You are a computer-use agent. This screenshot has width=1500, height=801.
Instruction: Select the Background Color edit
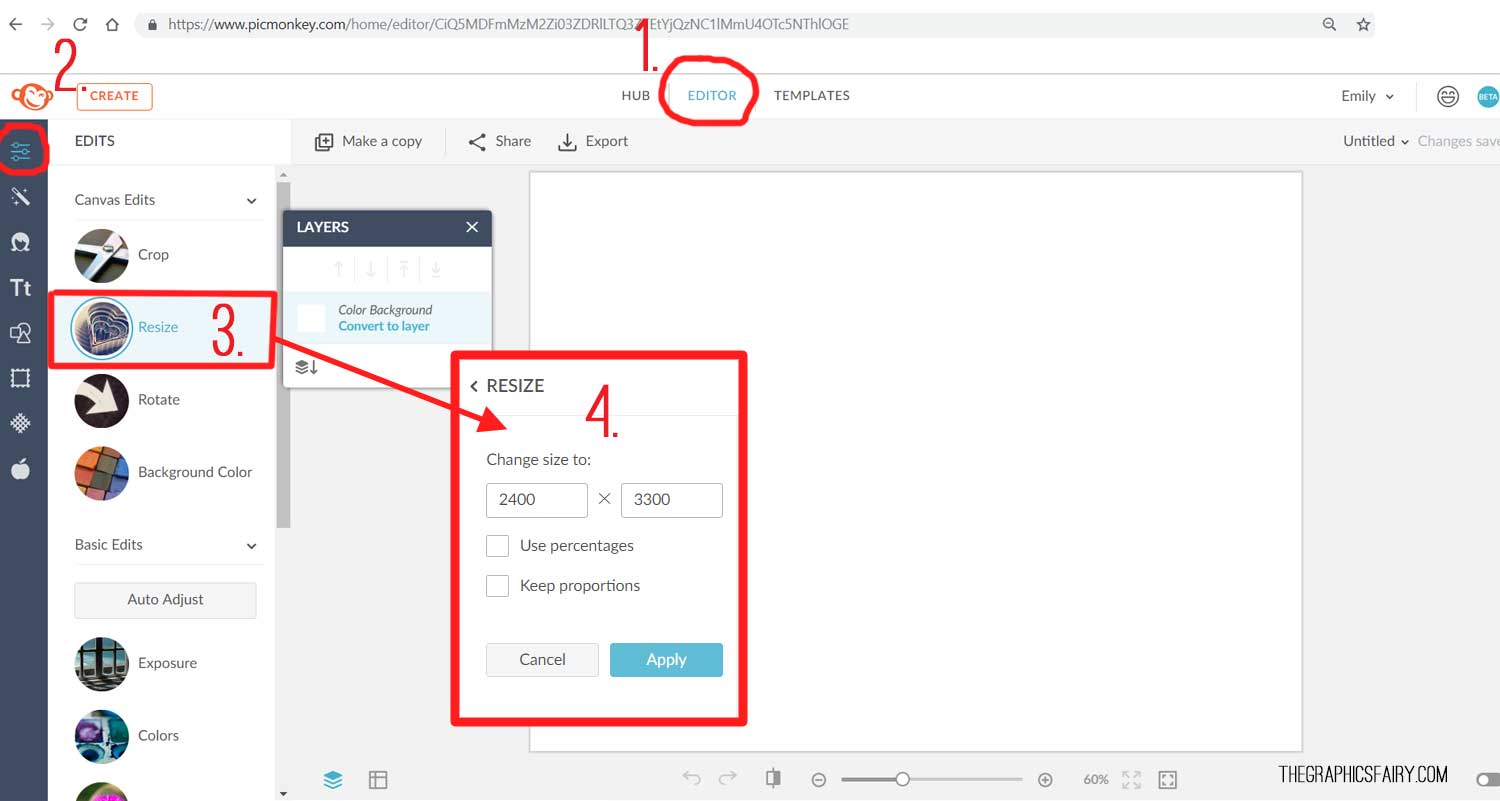click(164, 472)
